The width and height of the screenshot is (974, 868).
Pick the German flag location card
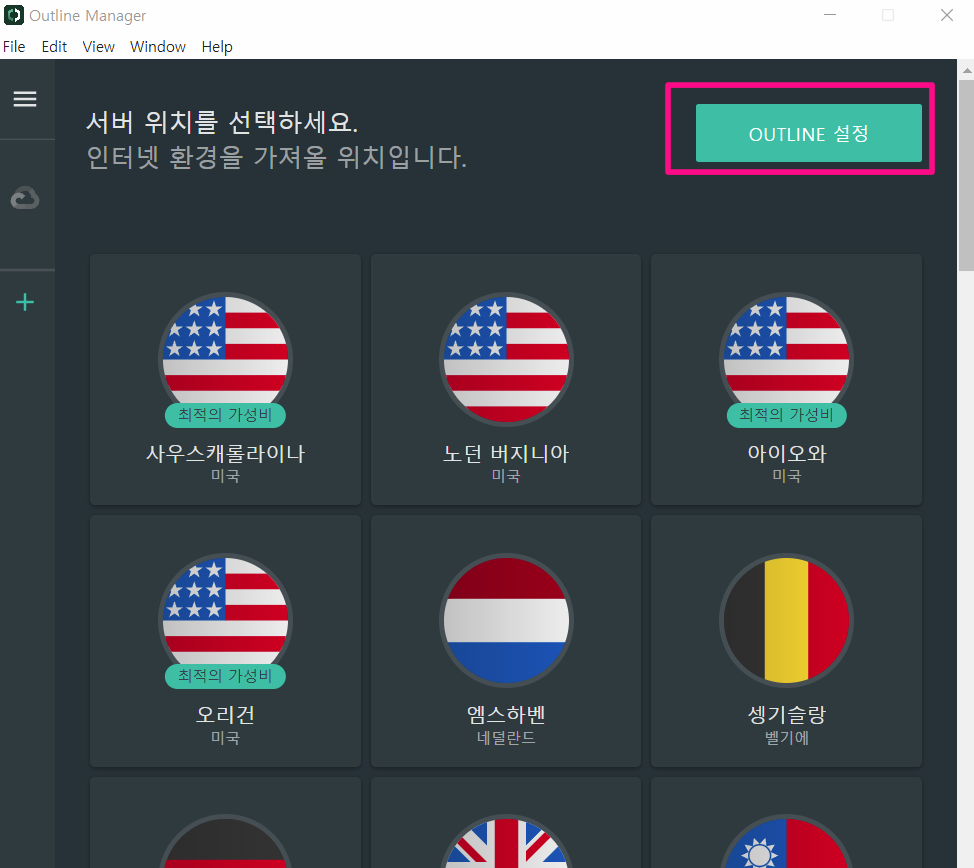225,823
